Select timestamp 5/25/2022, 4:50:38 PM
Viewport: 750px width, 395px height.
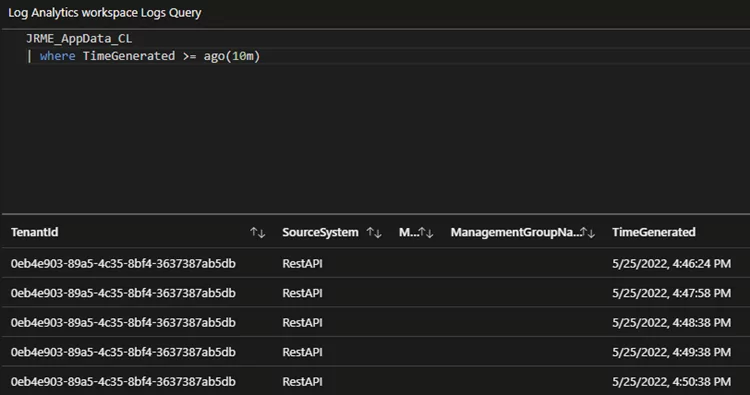(x=672, y=382)
